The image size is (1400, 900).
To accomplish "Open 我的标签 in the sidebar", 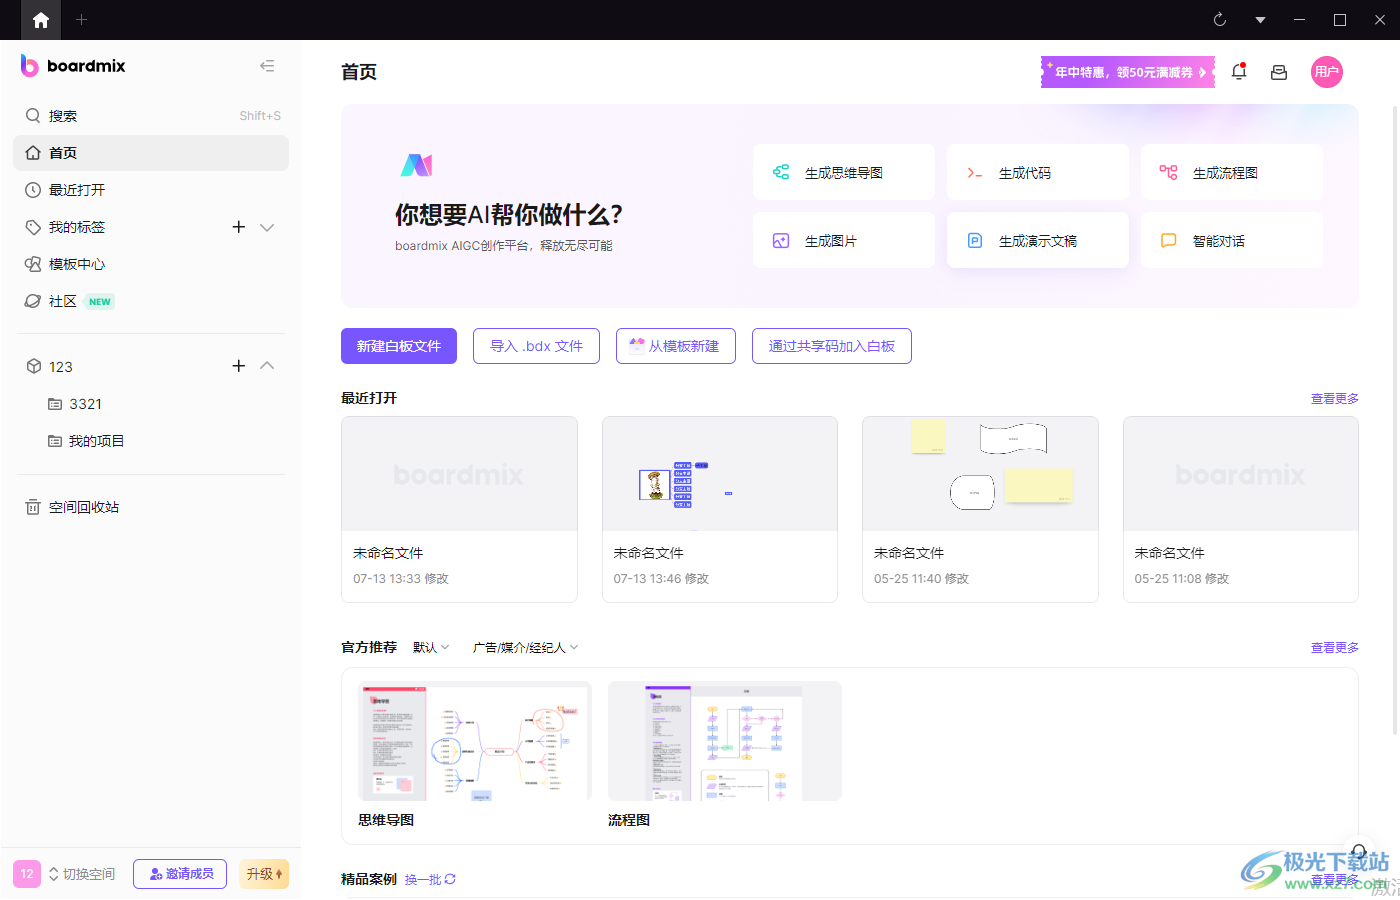I will pos(77,227).
